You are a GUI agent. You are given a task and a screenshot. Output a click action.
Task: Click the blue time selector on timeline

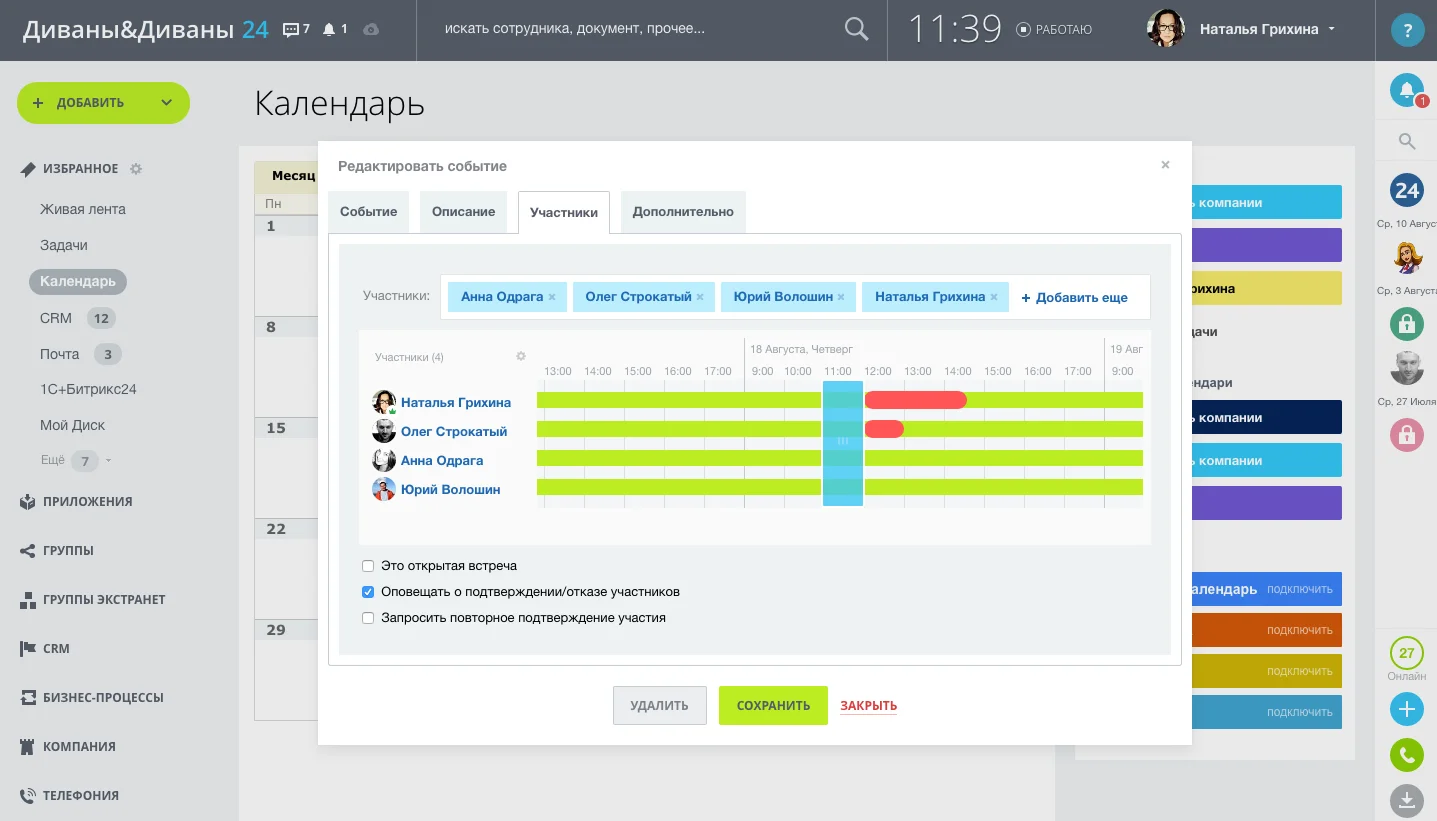coord(843,443)
